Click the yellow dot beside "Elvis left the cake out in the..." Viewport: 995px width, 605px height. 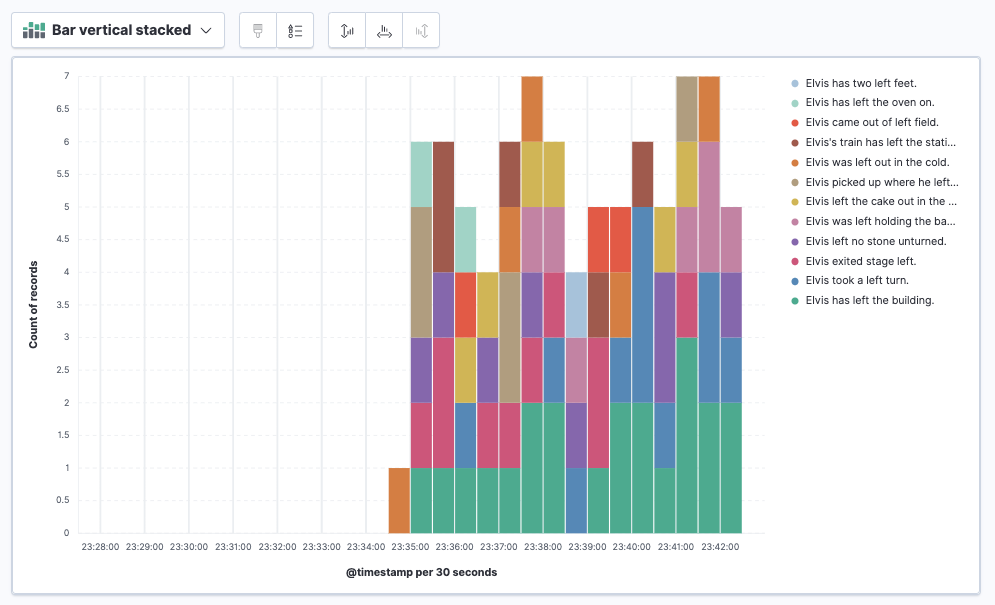point(793,201)
